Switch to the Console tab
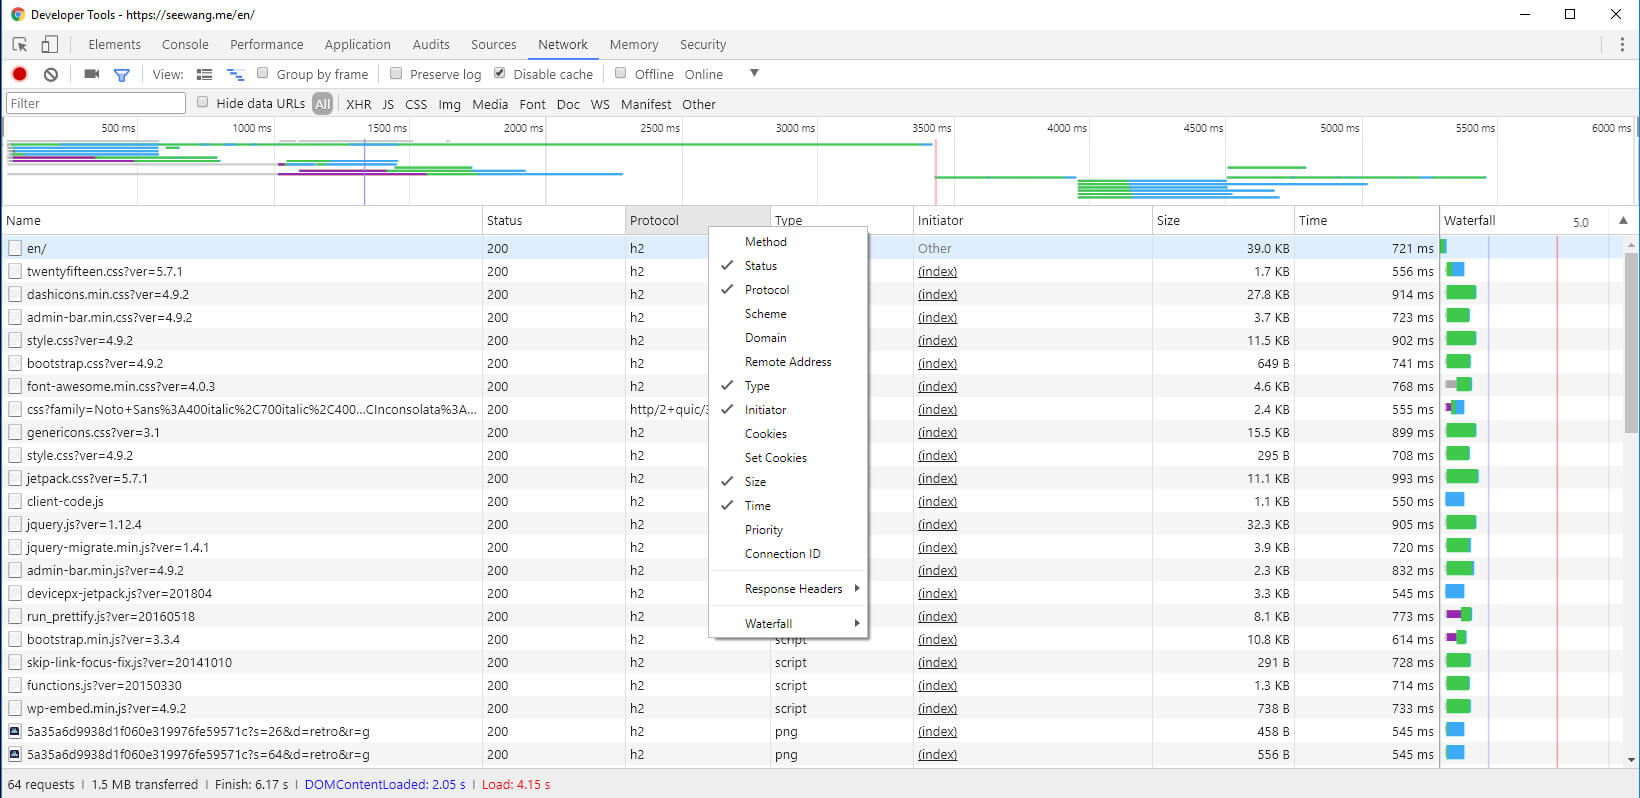Image resolution: width=1640 pixels, height=798 pixels. pyautogui.click(x=185, y=45)
